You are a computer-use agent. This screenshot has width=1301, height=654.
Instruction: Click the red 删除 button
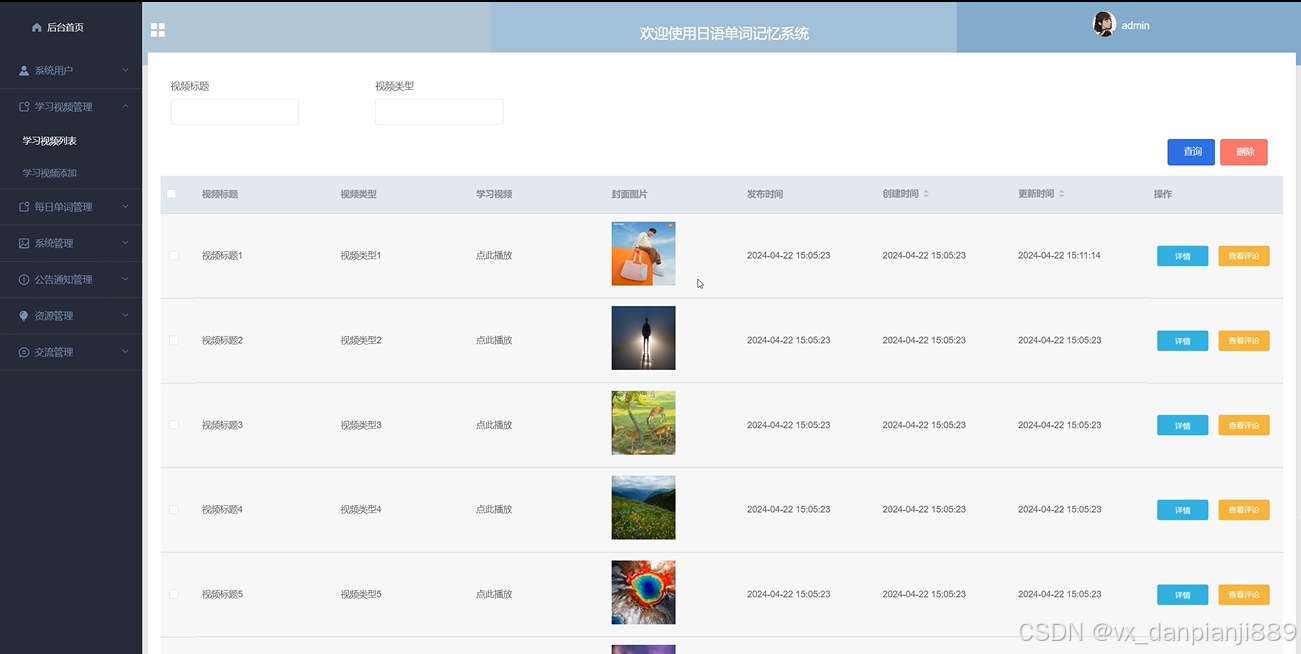1244,152
